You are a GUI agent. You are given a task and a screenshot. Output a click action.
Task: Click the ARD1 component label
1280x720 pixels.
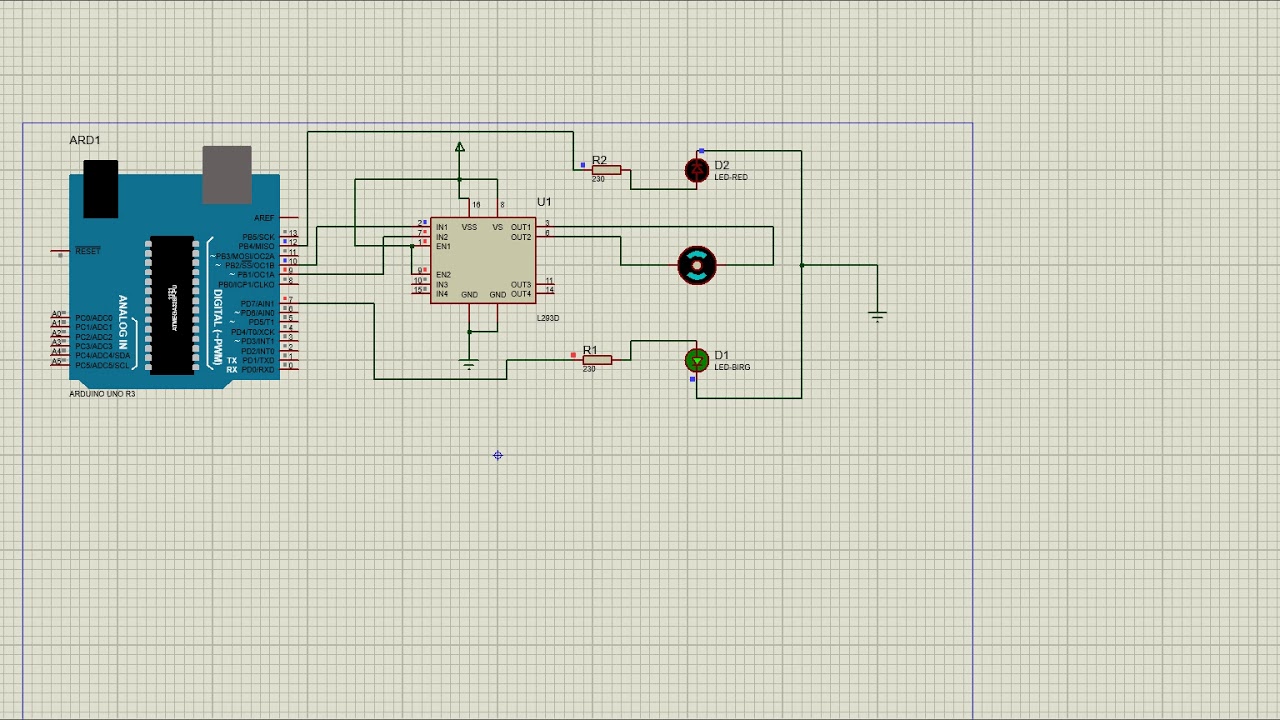pyautogui.click(x=85, y=140)
